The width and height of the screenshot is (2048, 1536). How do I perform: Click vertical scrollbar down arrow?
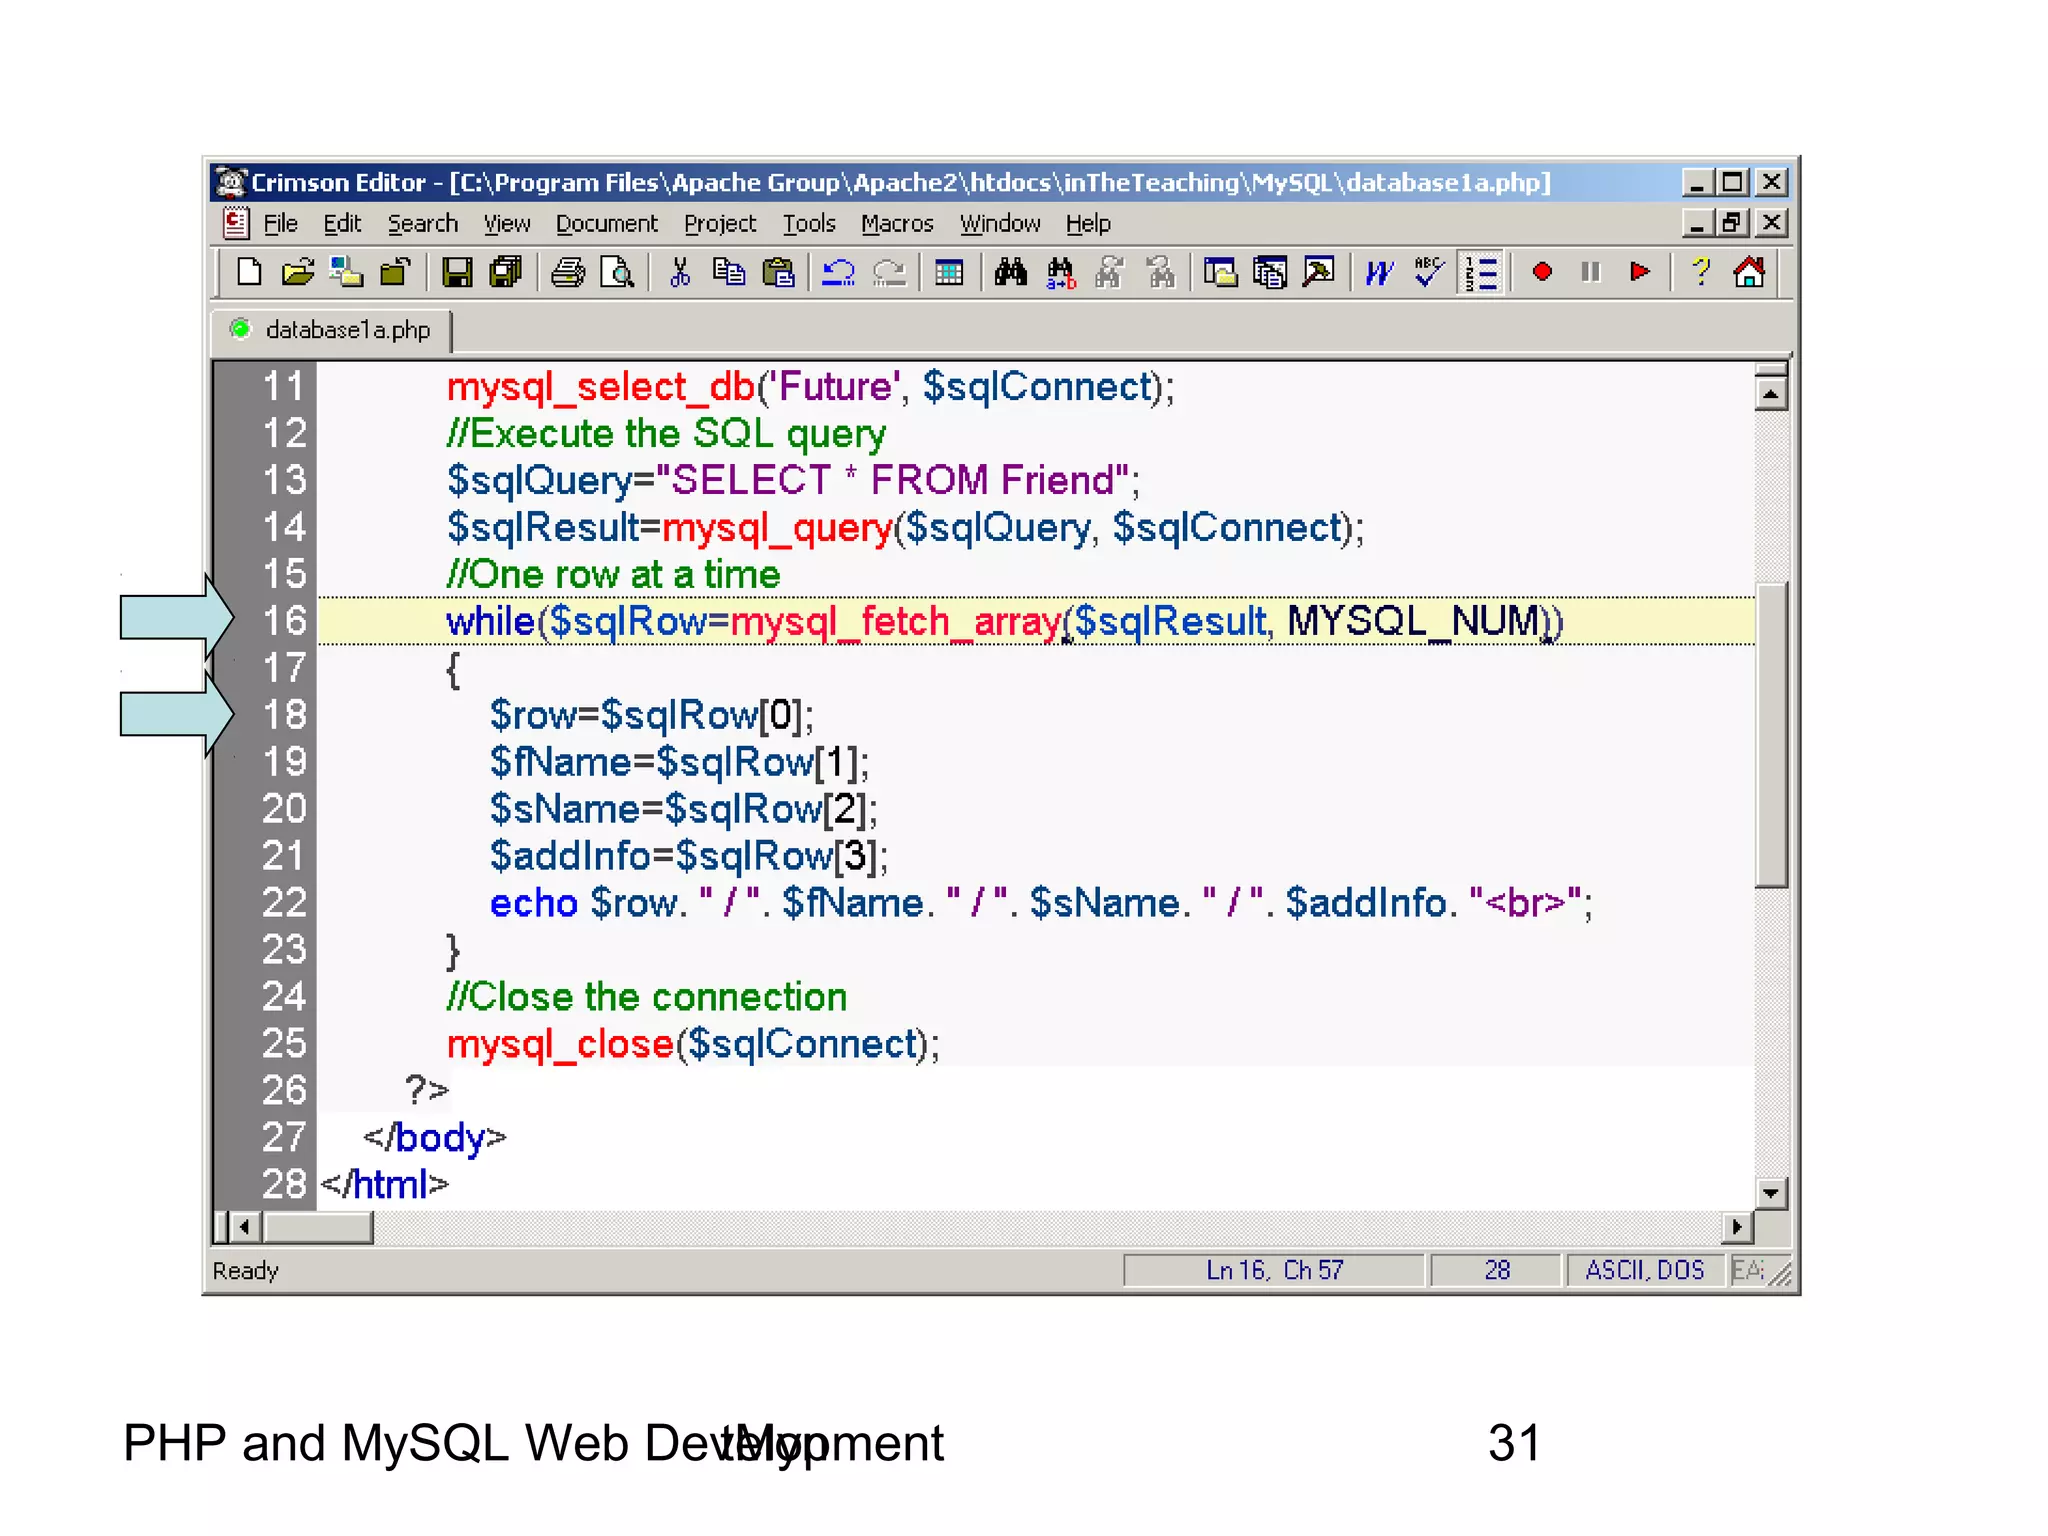[x=1771, y=1192]
